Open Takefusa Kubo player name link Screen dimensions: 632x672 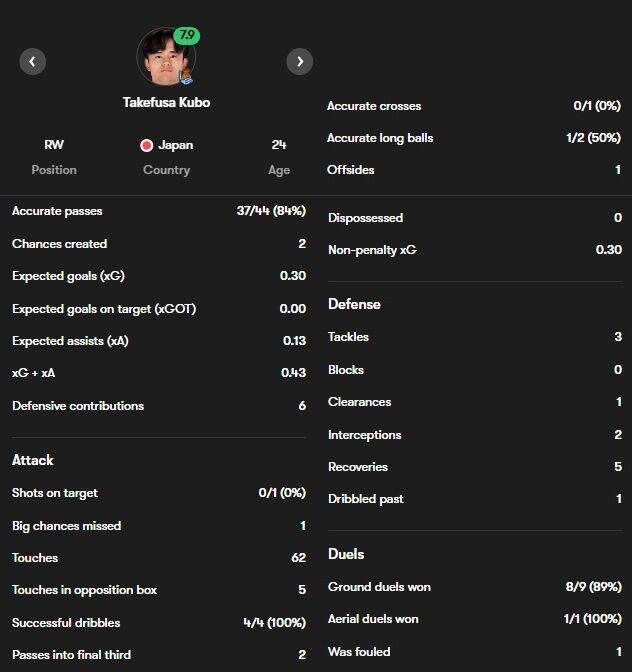pyautogui.click(x=166, y=102)
